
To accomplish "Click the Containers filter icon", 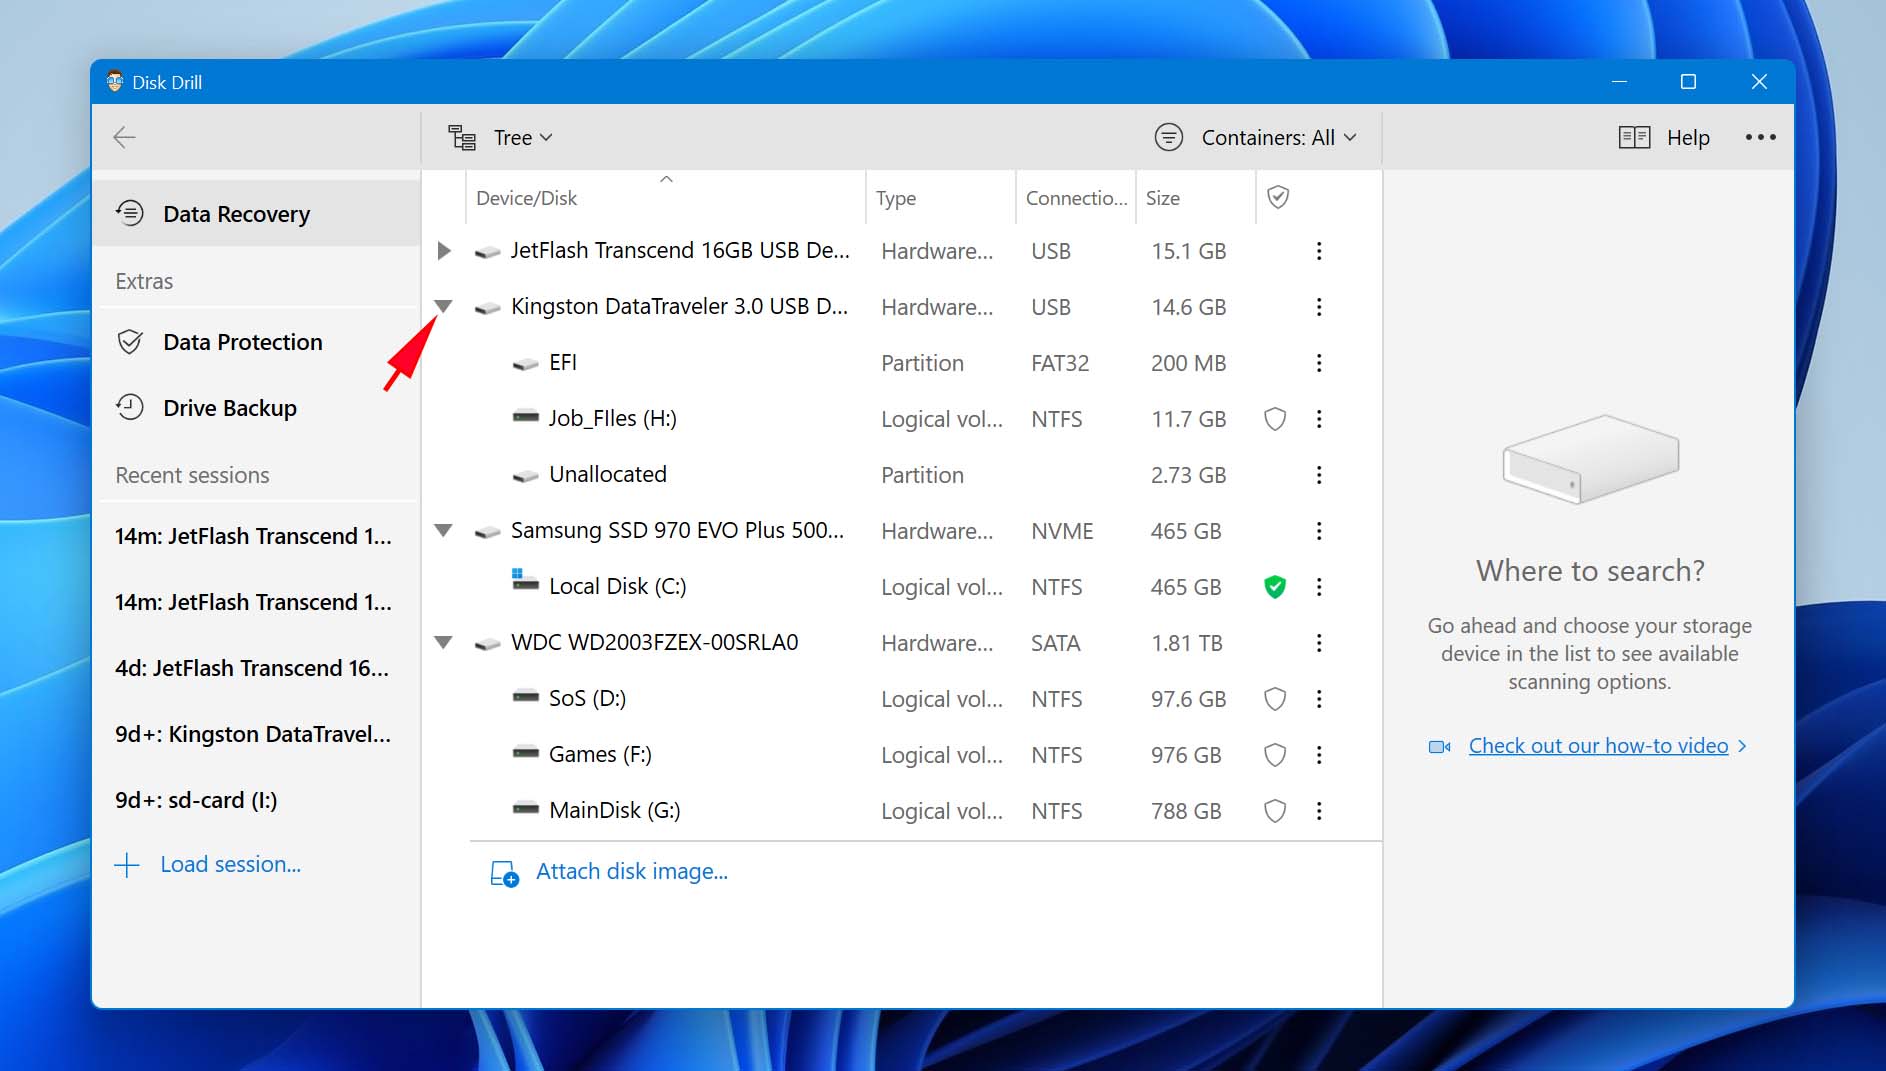I will click(1169, 137).
